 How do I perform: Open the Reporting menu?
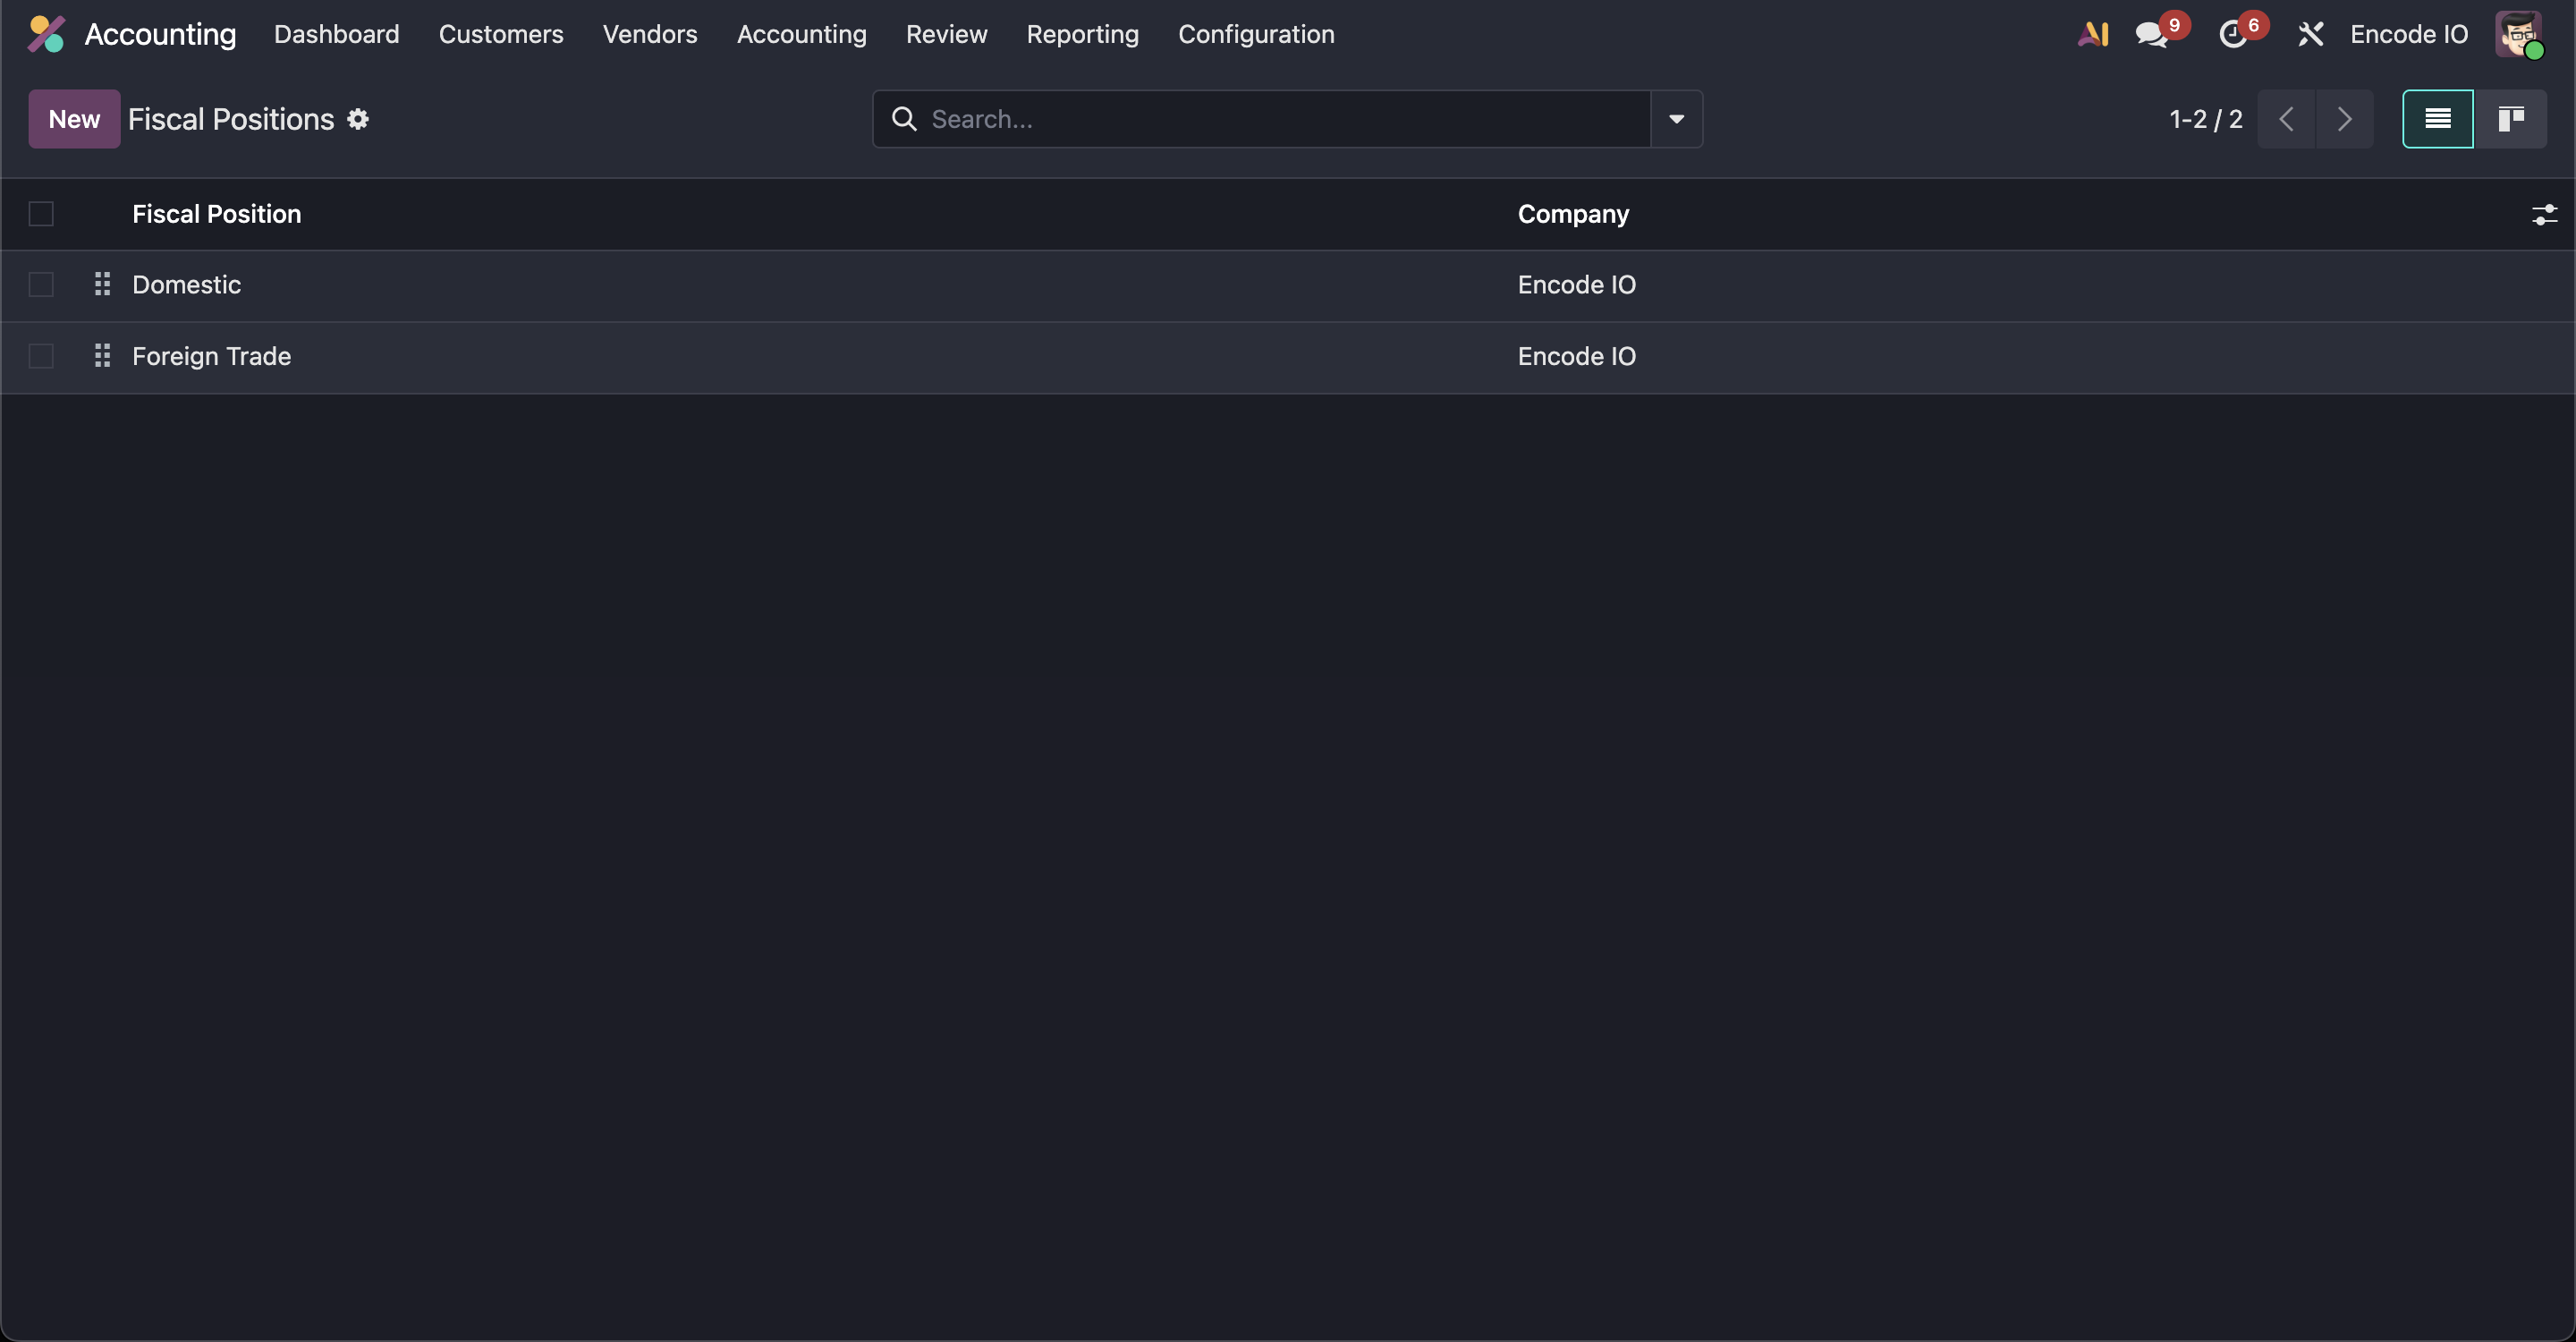pyautogui.click(x=1082, y=34)
